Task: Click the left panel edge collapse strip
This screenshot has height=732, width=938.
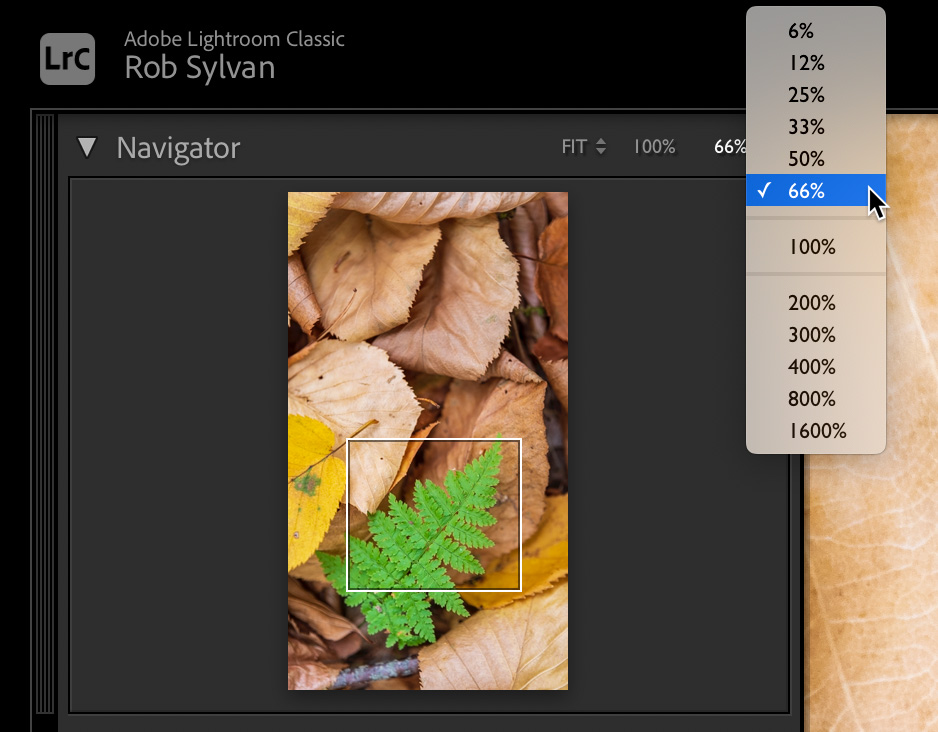Action: coord(45,414)
